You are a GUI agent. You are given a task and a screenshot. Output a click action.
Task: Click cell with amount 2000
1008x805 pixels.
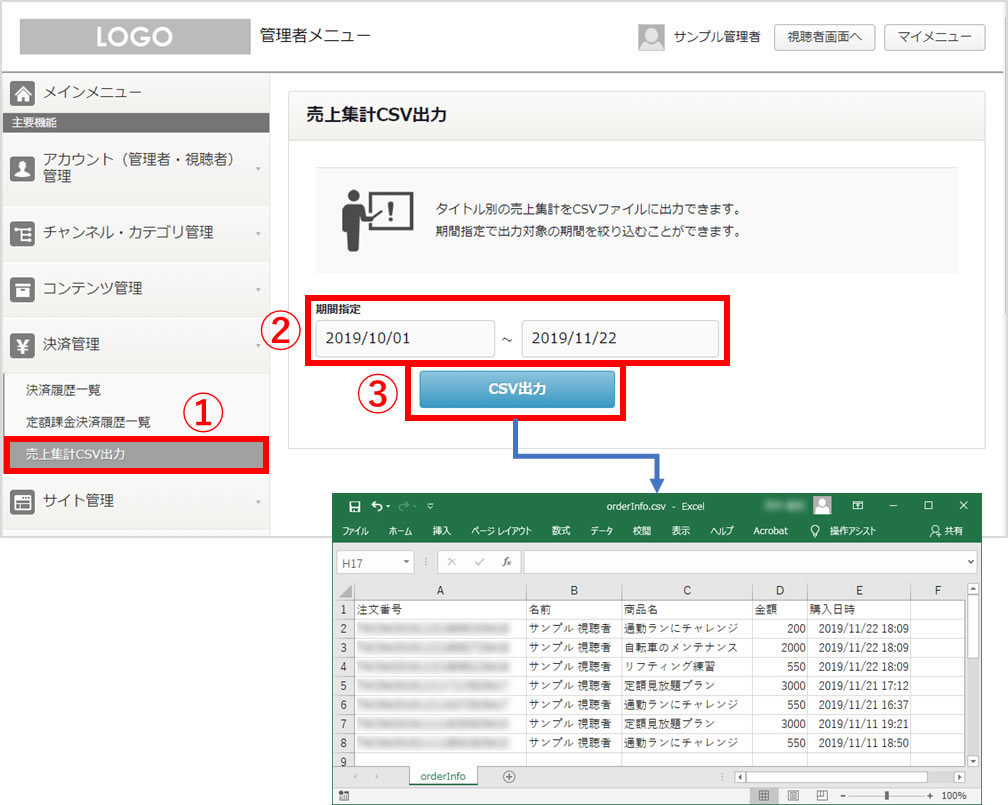[780, 647]
